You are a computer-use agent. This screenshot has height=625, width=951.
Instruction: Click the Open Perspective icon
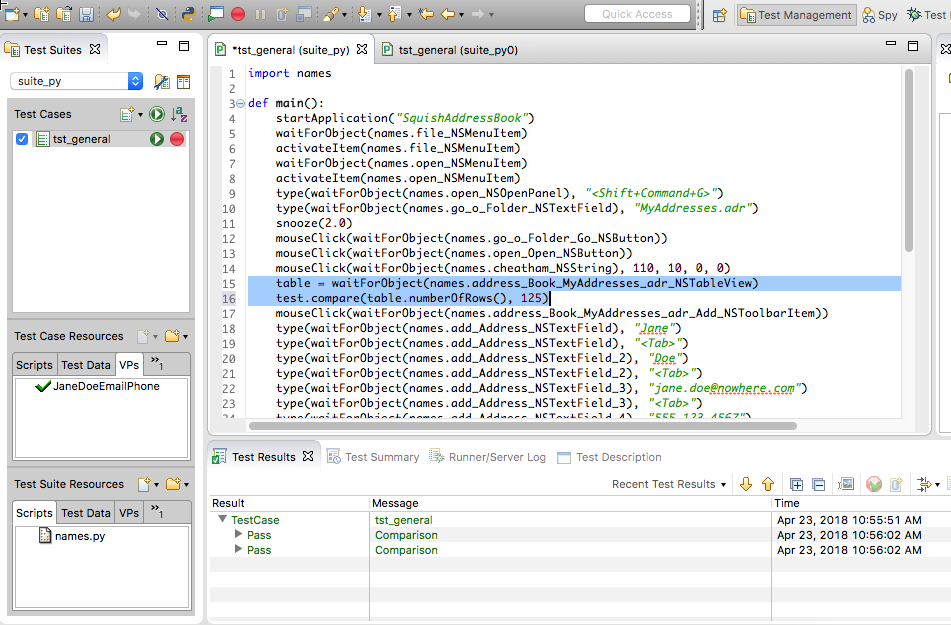(x=719, y=15)
